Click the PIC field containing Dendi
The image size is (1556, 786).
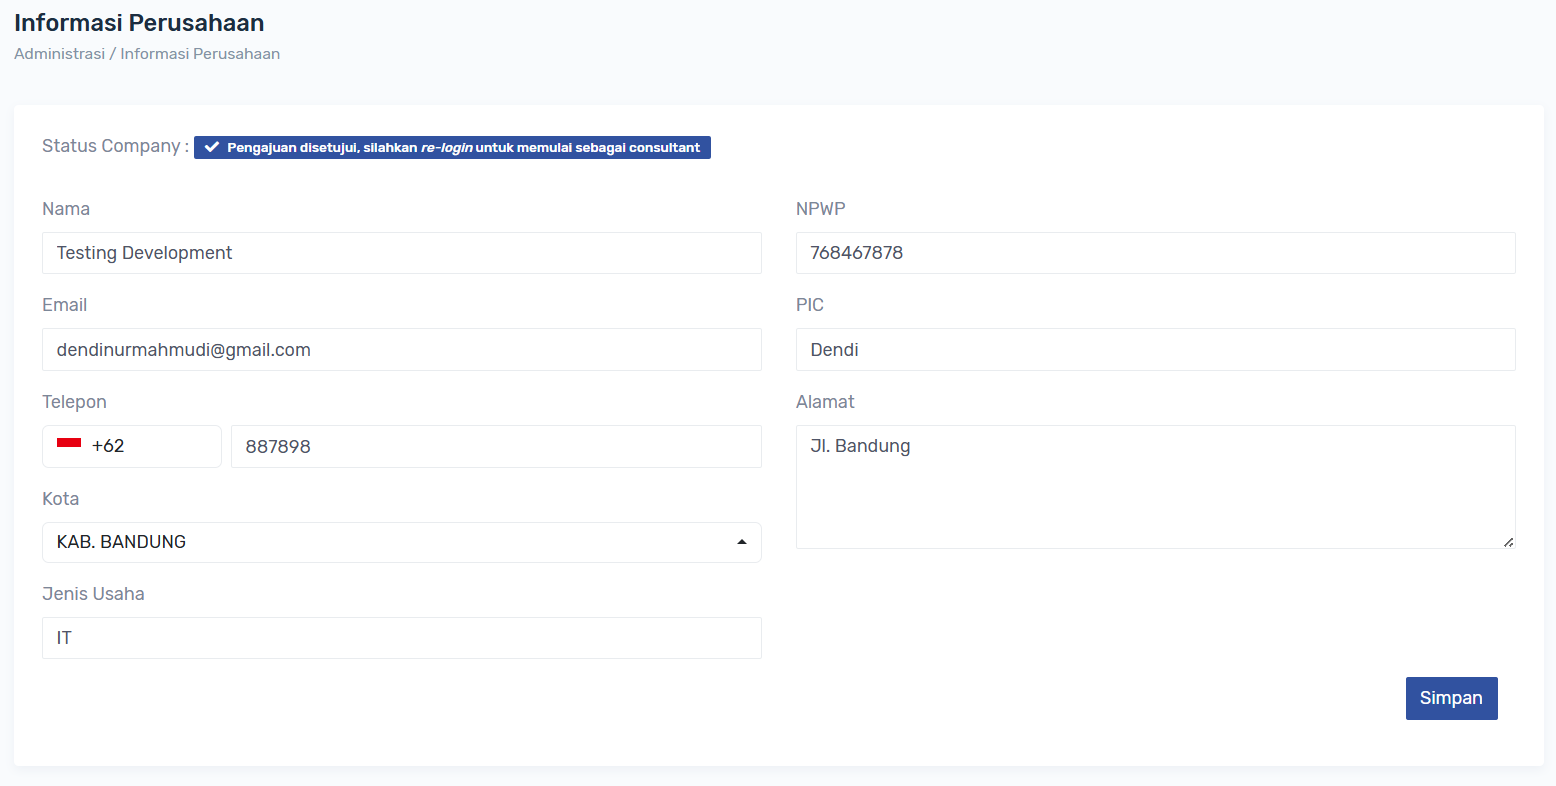pos(1155,350)
